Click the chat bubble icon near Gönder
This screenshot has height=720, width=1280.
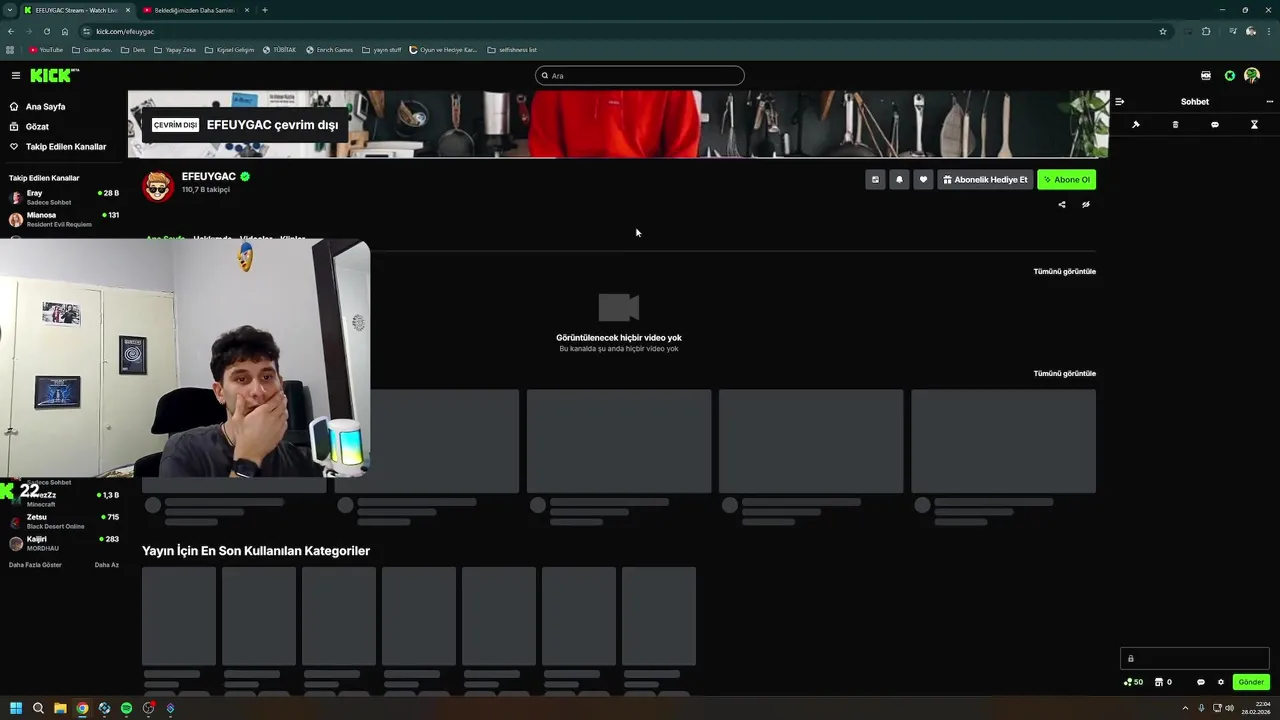[x=1201, y=682]
